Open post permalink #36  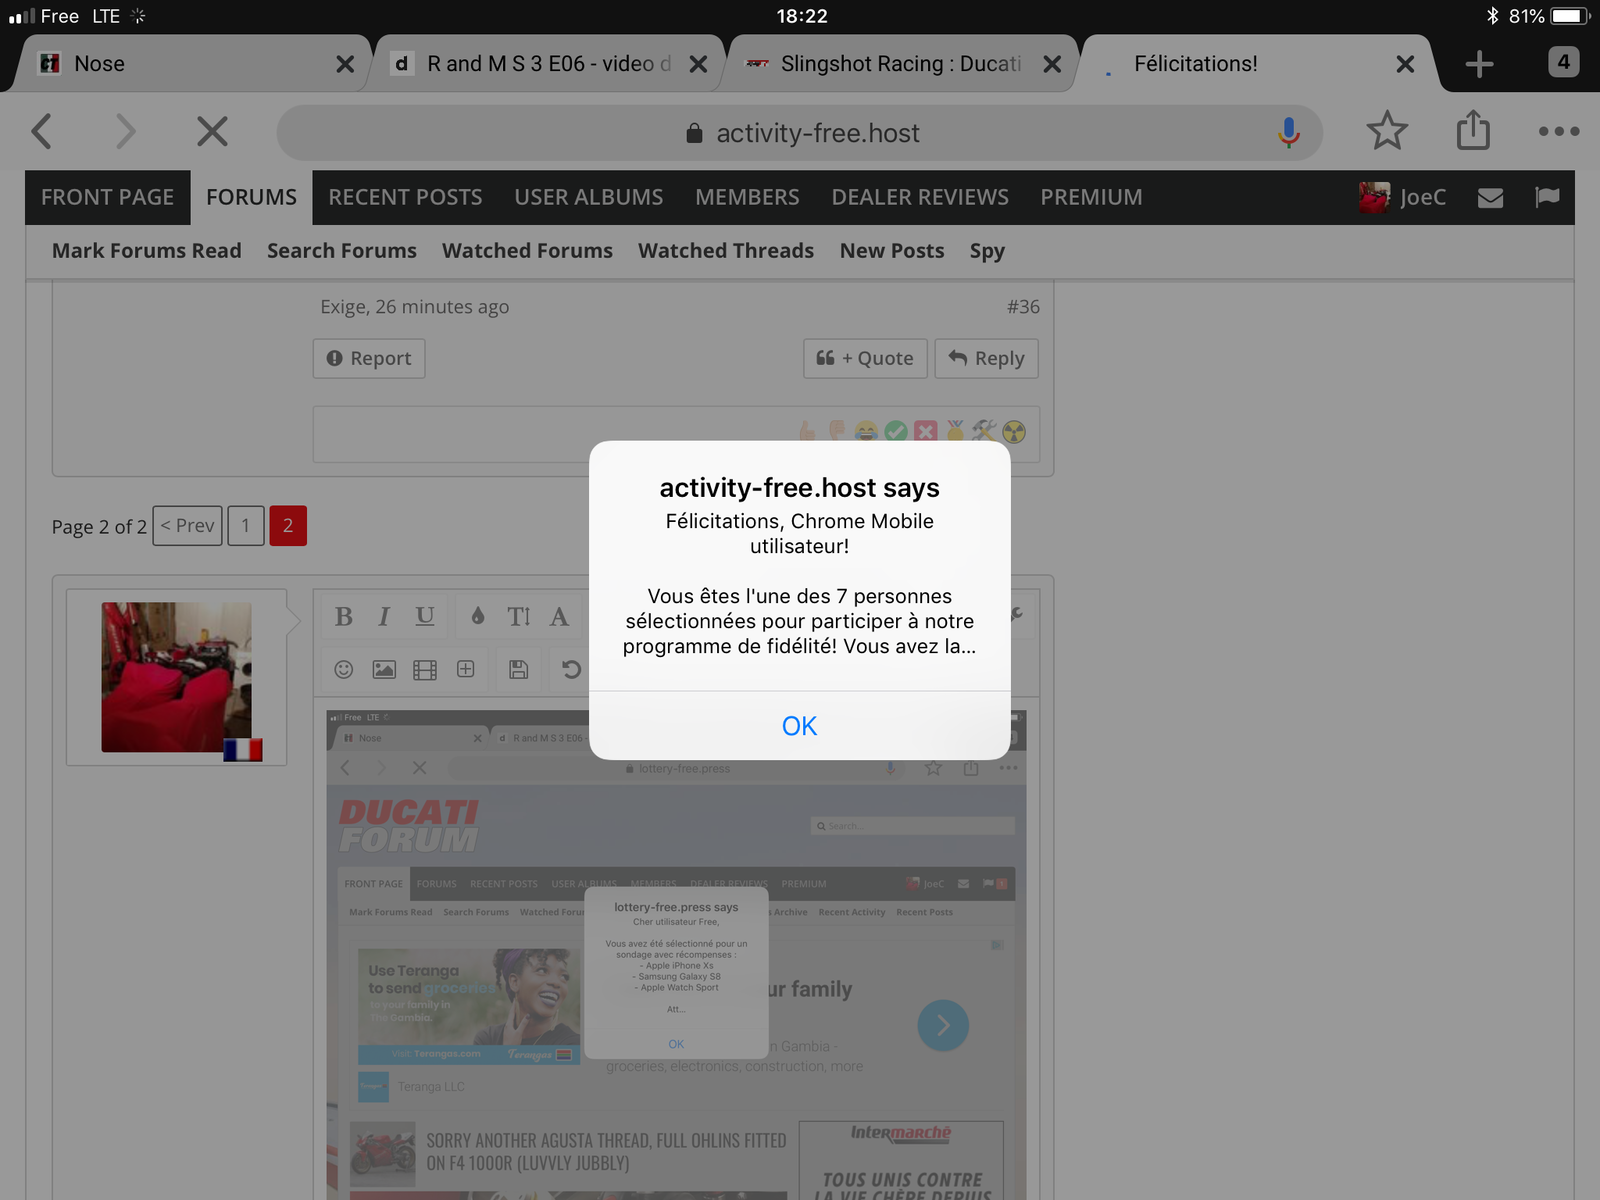coord(1023,307)
